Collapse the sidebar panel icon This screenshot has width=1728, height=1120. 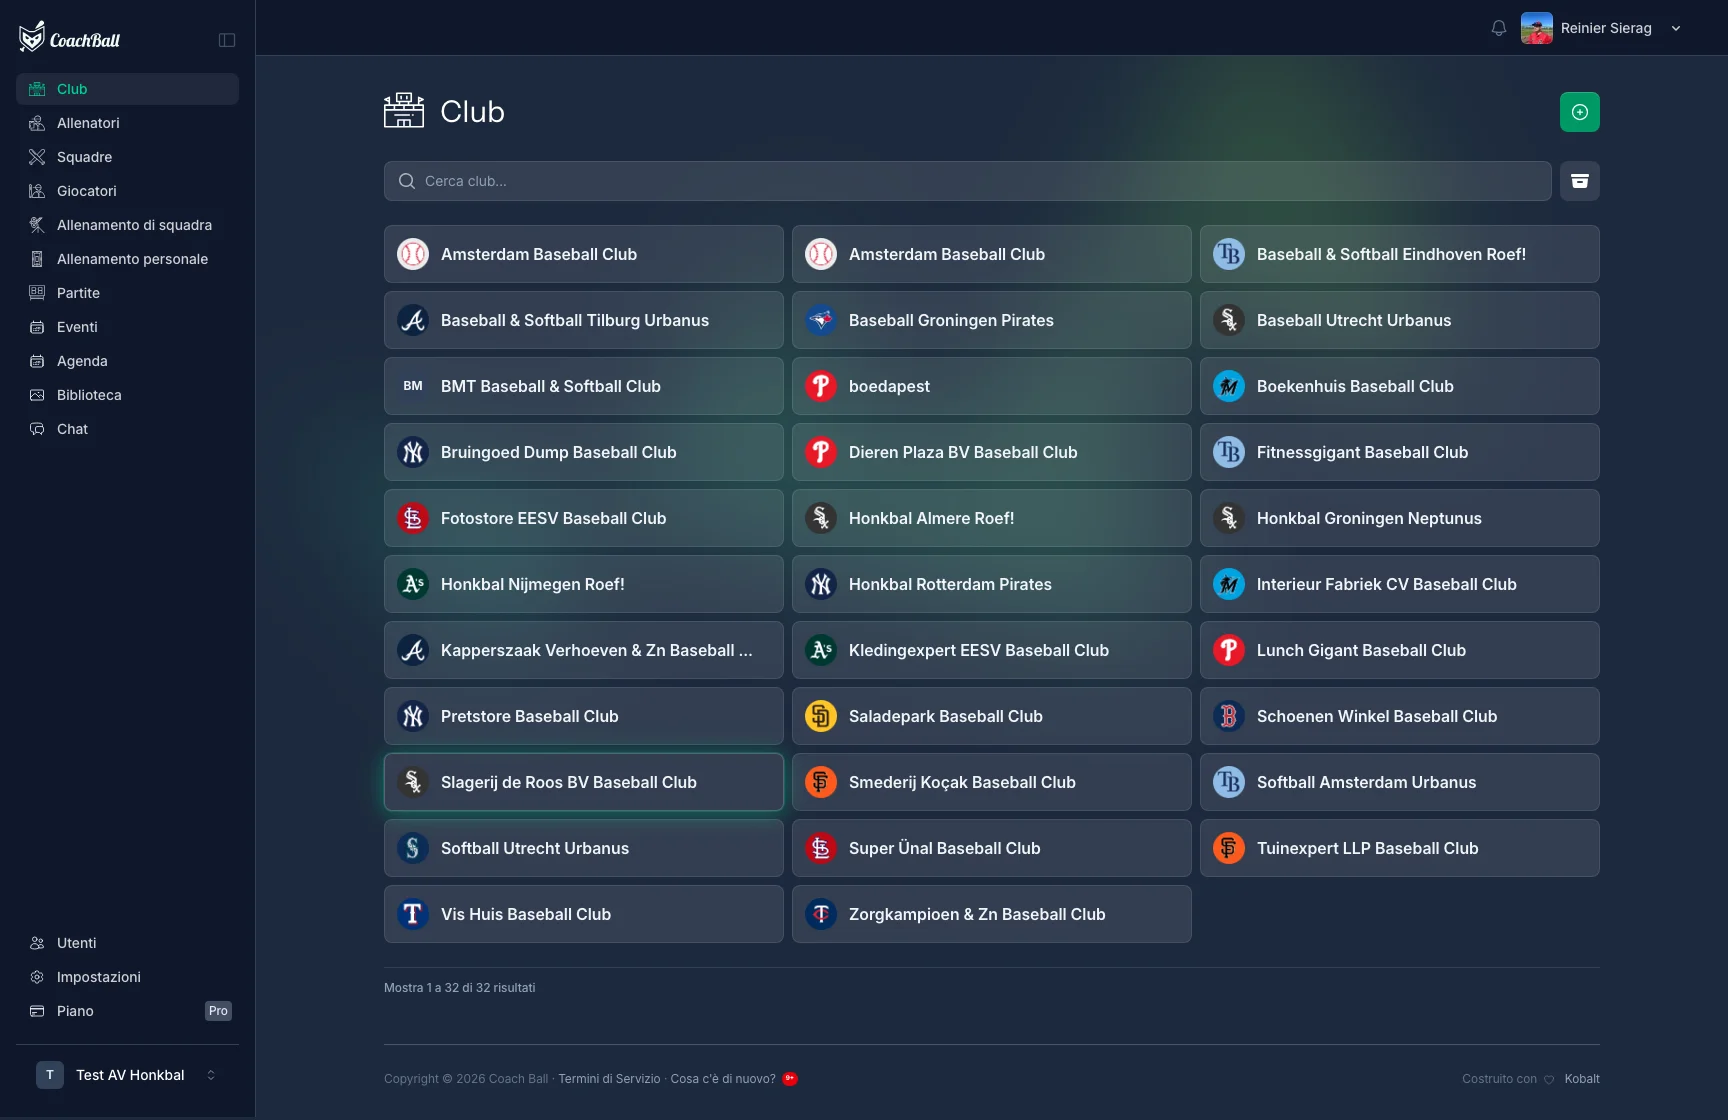pyautogui.click(x=227, y=40)
